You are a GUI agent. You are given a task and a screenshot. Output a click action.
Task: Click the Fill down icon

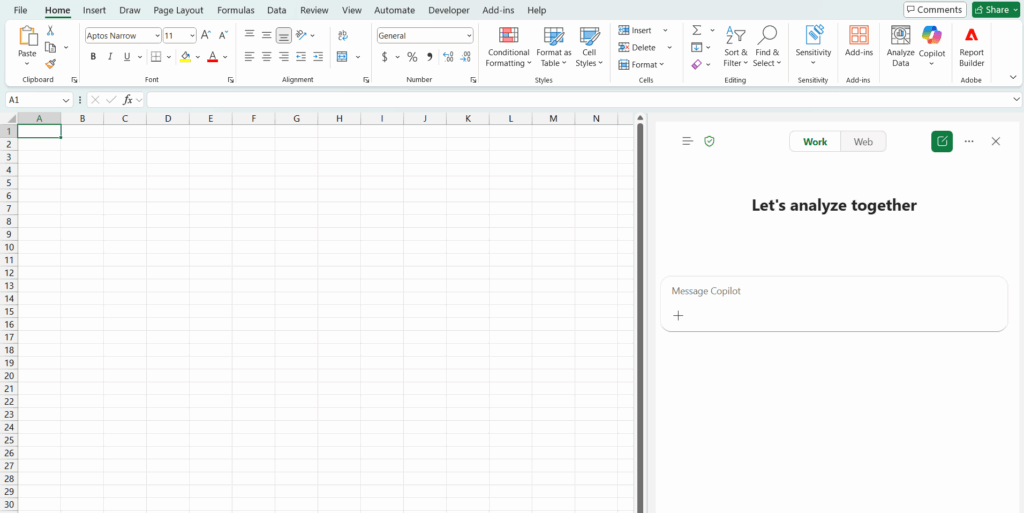(697, 47)
